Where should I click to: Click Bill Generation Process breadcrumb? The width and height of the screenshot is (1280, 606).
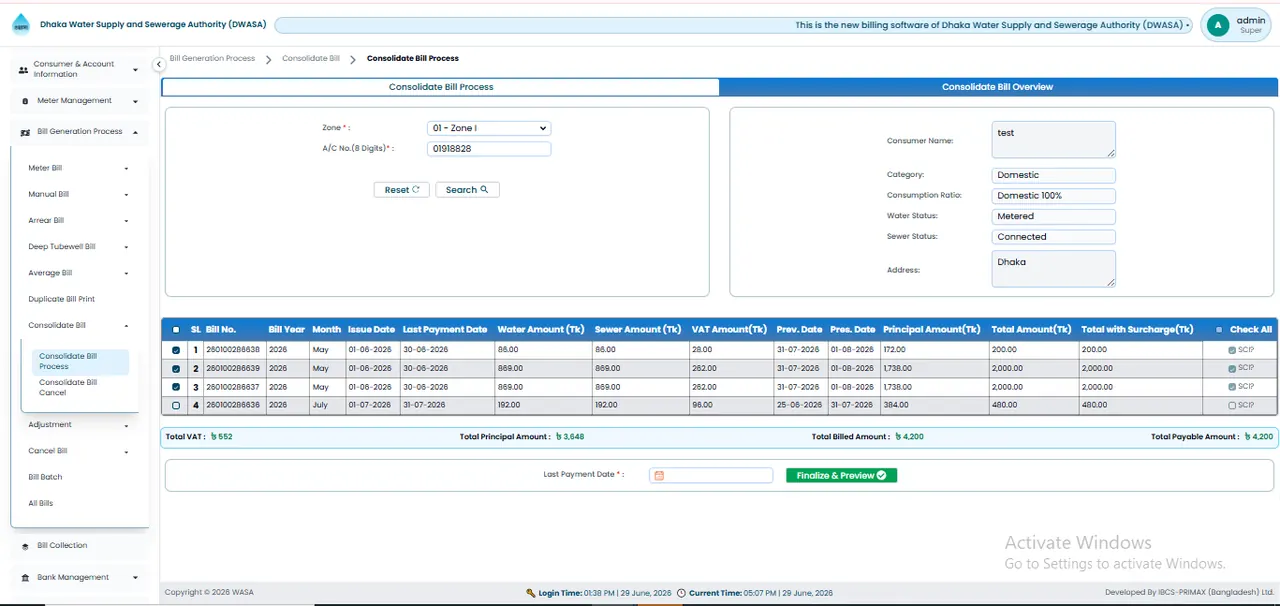coord(212,59)
